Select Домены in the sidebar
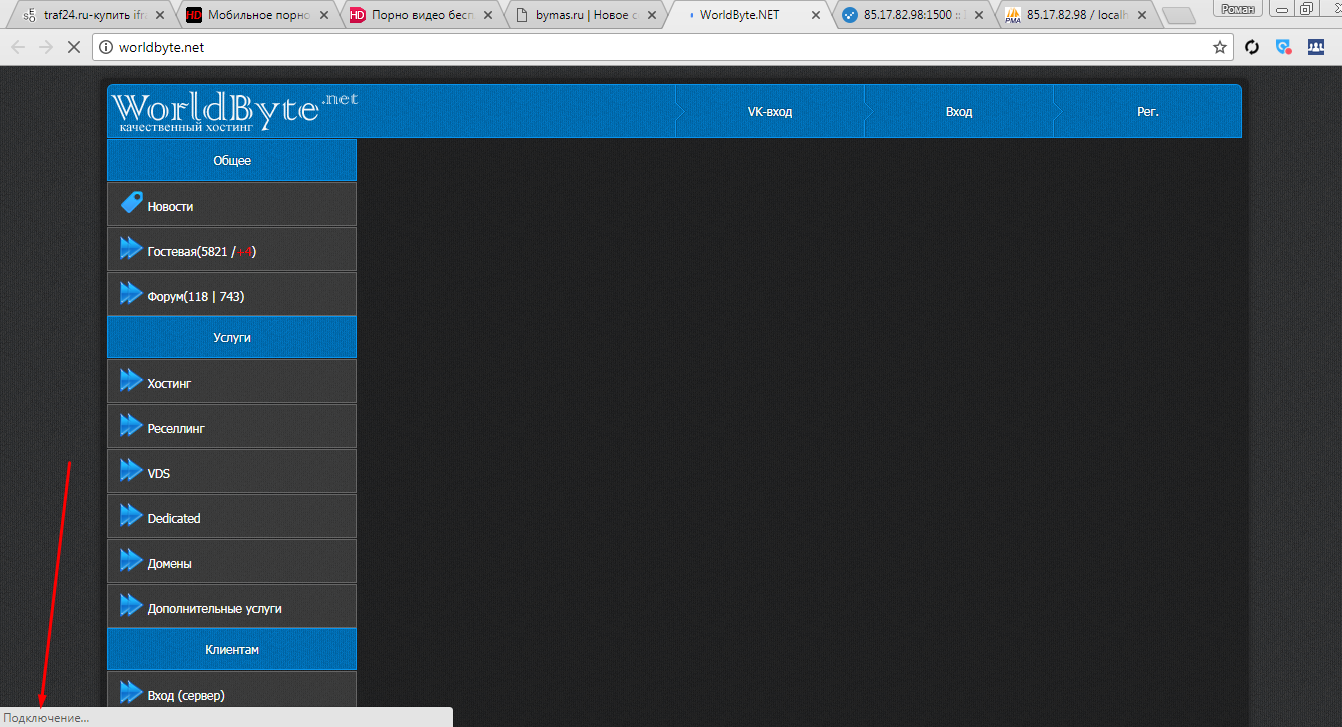The height and width of the screenshot is (727, 1342). click(x=169, y=563)
